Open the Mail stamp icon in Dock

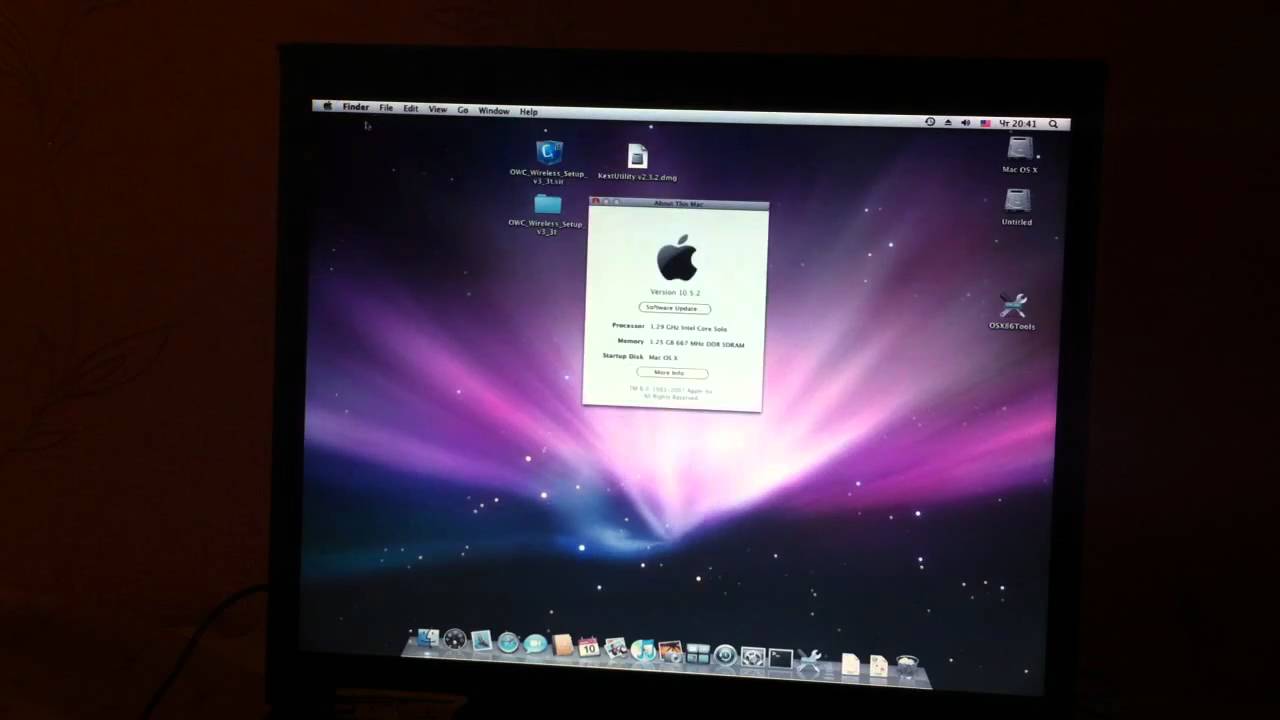pos(481,640)
